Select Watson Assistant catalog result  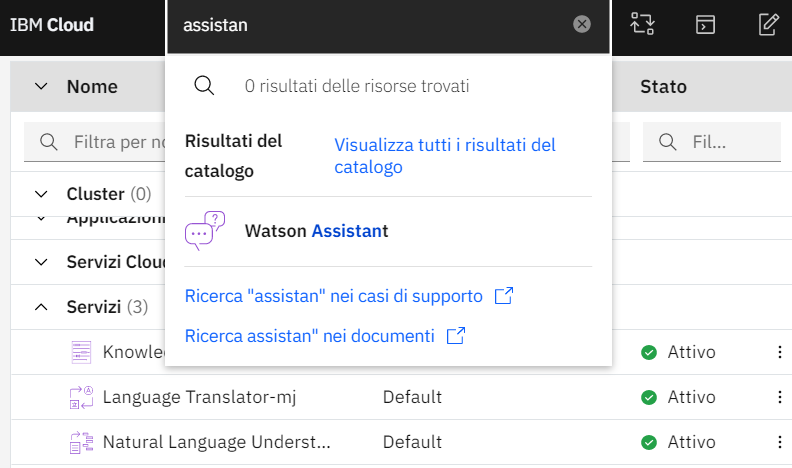(x=316, y=231)
